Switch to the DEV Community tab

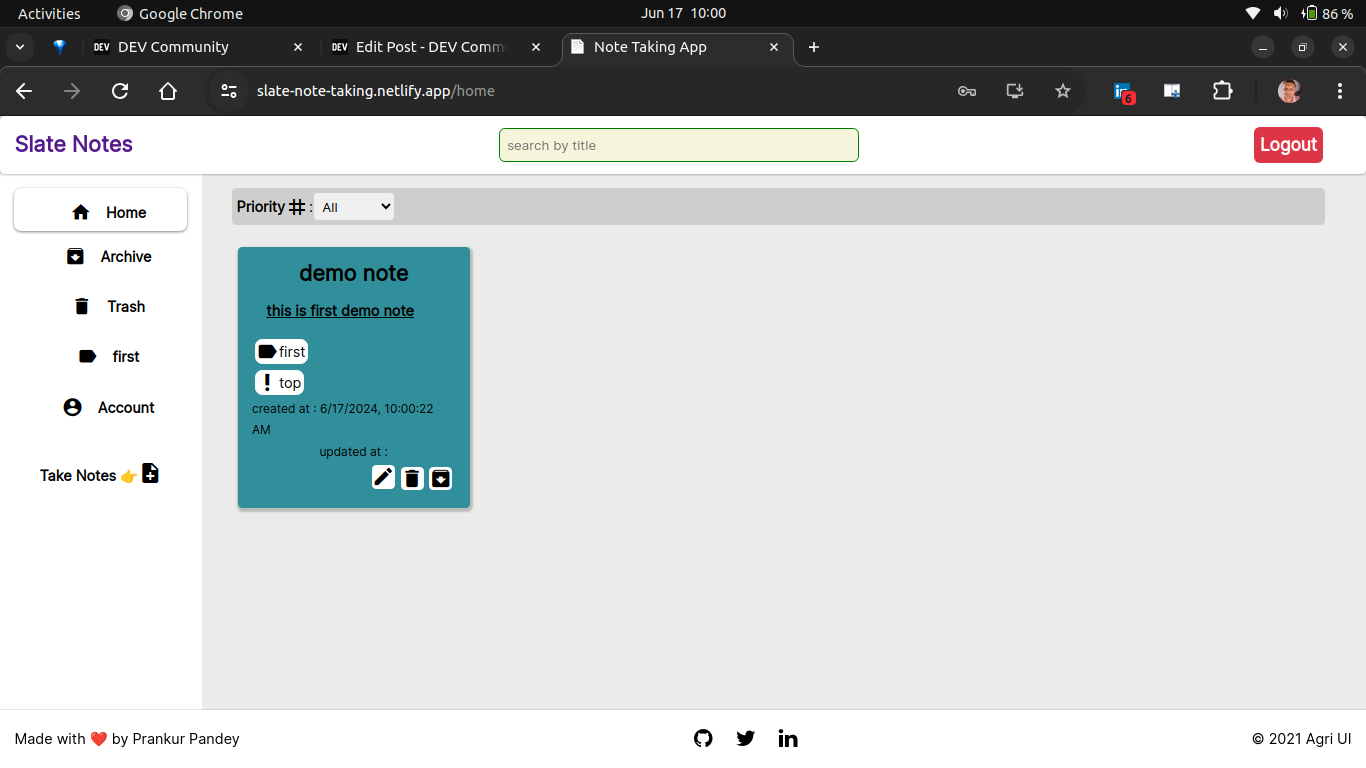coord(198,47)
